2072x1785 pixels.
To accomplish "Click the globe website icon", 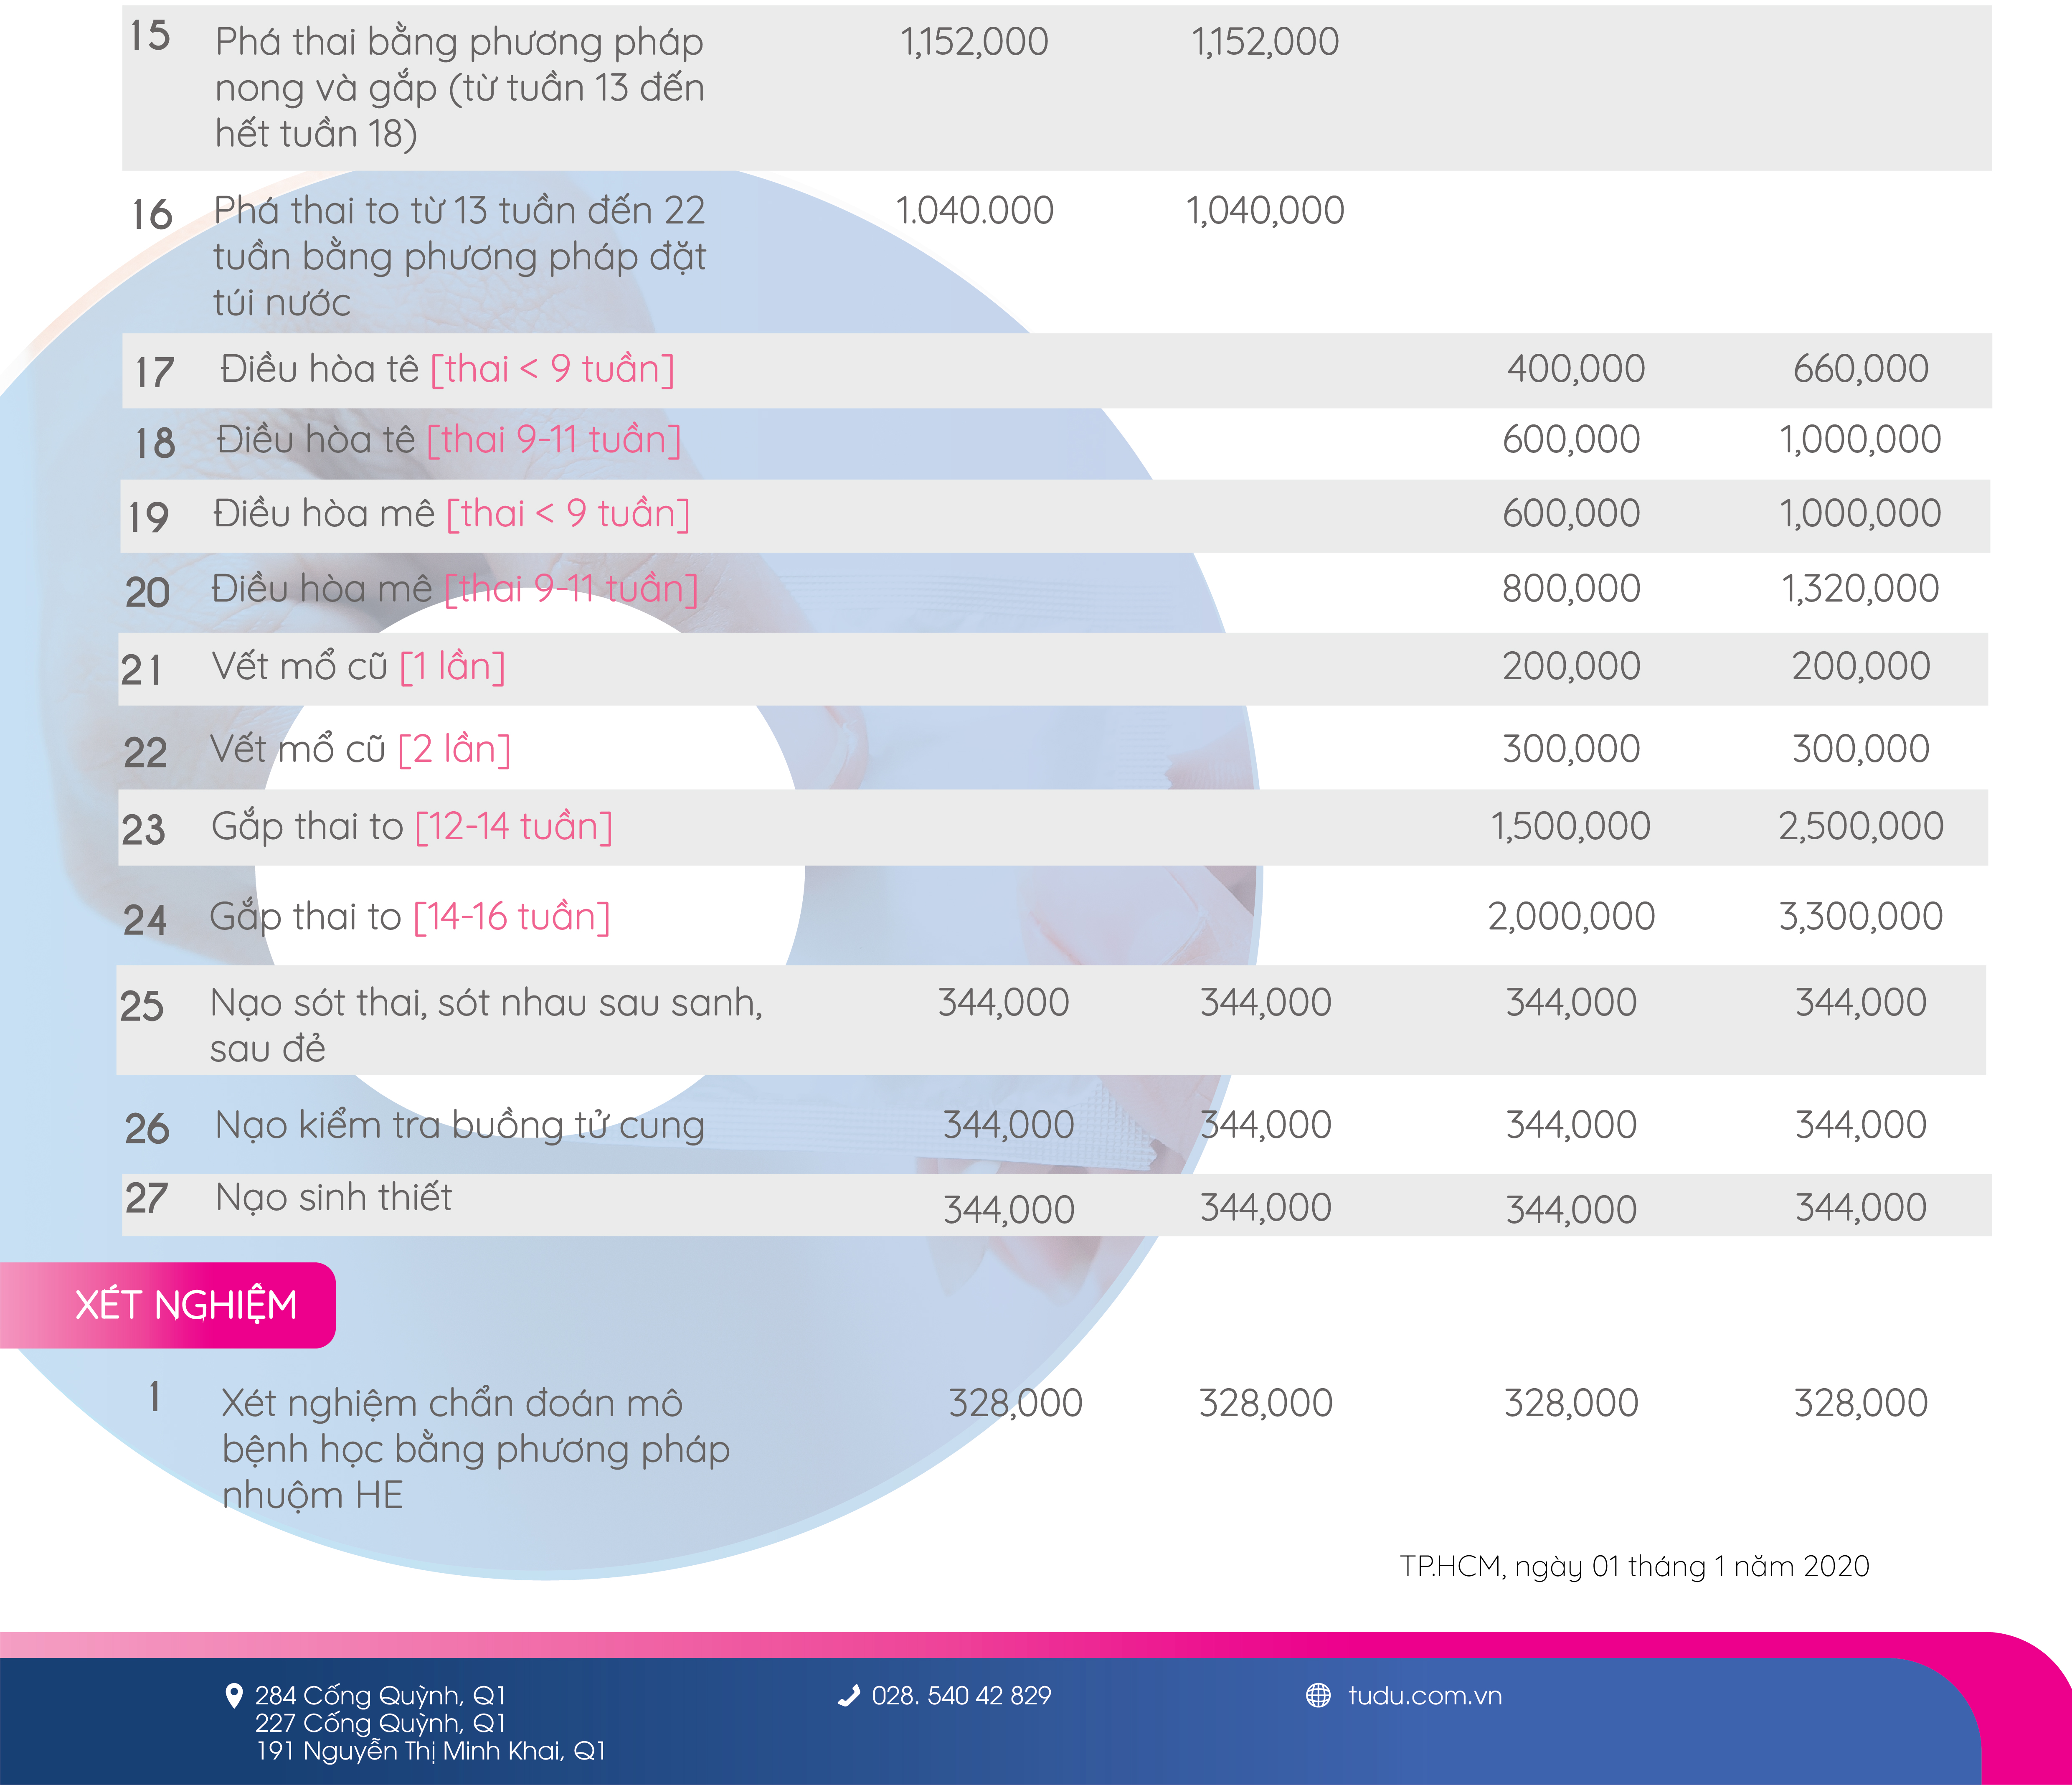I will click(1318, 1695).
